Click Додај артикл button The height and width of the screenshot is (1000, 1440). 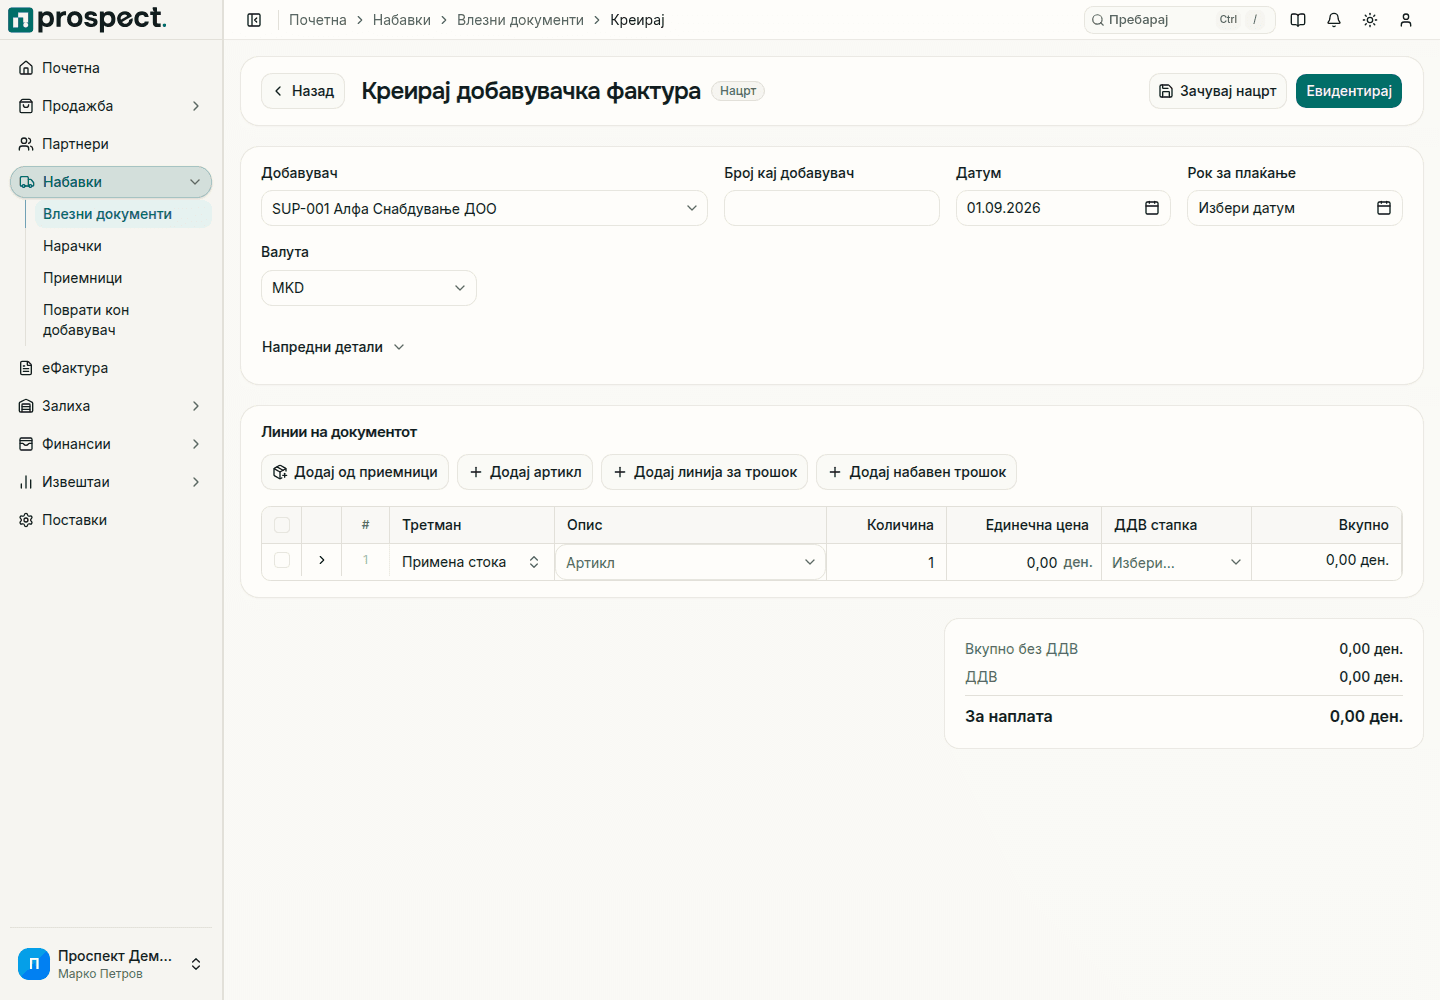click(x=525, y=472)
